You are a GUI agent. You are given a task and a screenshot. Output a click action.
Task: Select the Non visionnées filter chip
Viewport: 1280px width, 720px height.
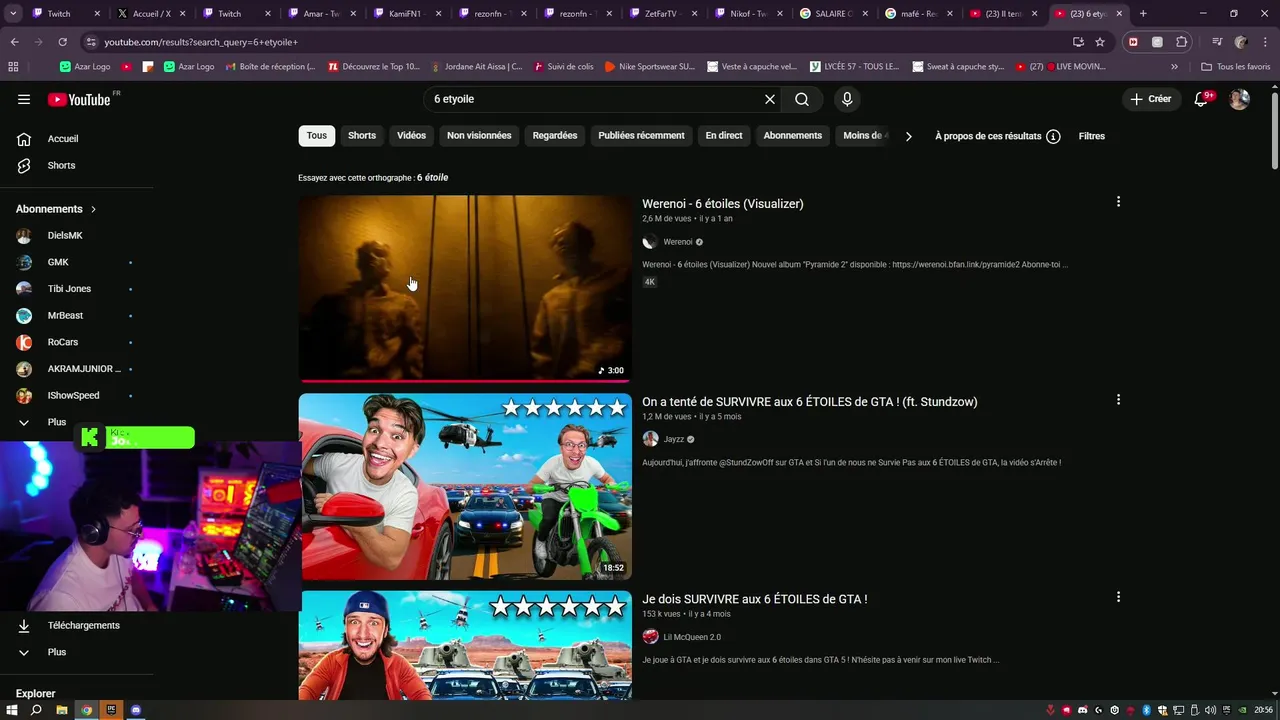(x=479, y=136)
